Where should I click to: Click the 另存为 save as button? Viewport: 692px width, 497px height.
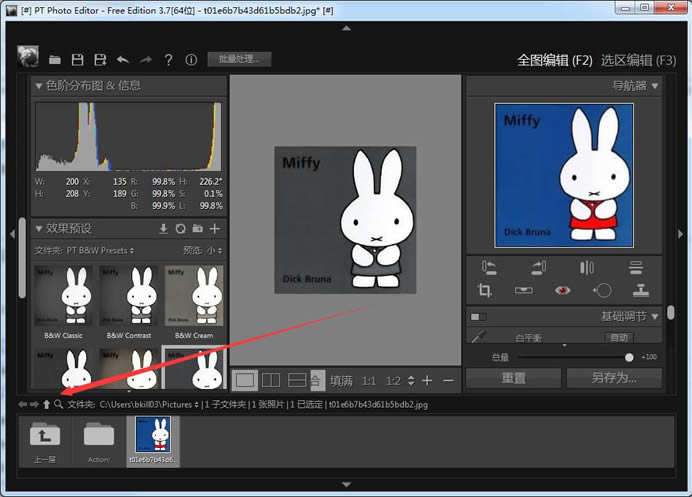(613, 379)
